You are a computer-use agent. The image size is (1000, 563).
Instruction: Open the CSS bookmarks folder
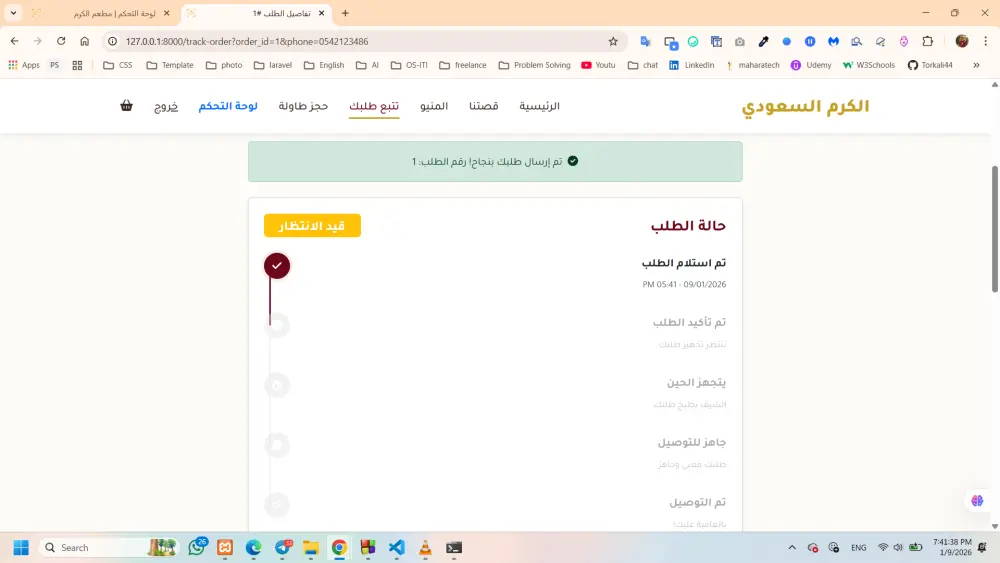[x=118, y=65]
